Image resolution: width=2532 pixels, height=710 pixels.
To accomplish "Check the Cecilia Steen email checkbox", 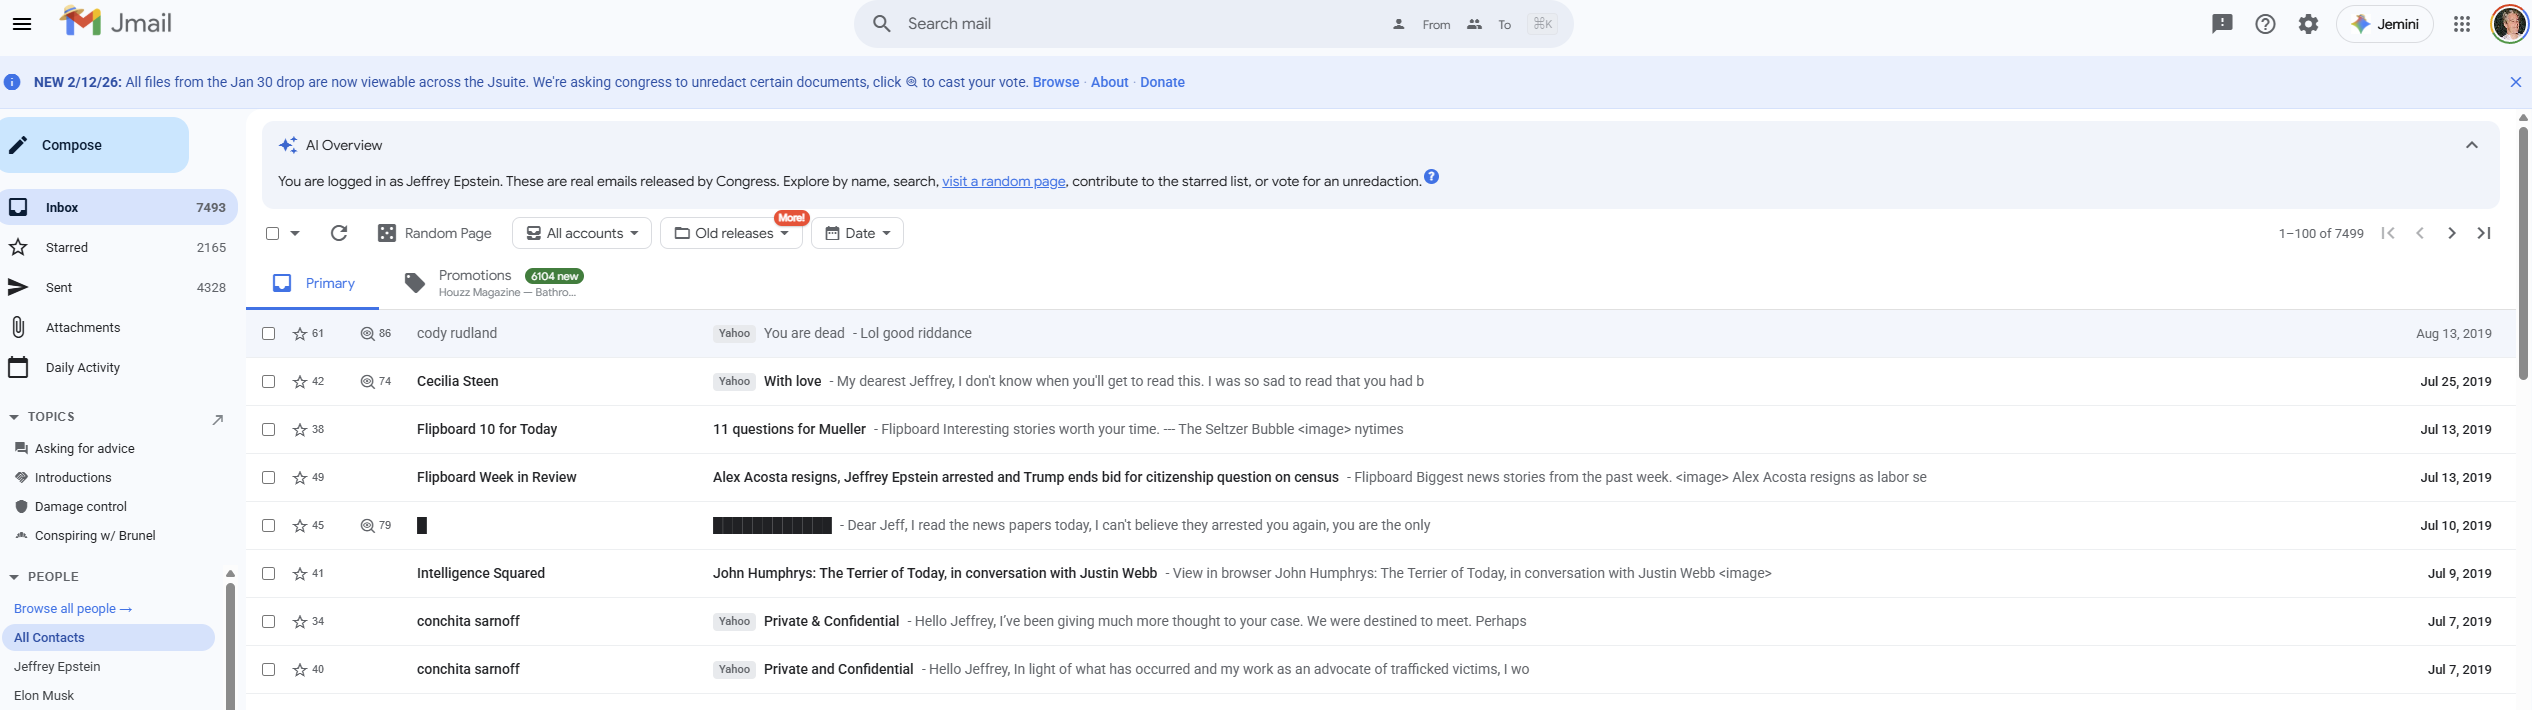I will pyautogui.click(x=268, y=381).
